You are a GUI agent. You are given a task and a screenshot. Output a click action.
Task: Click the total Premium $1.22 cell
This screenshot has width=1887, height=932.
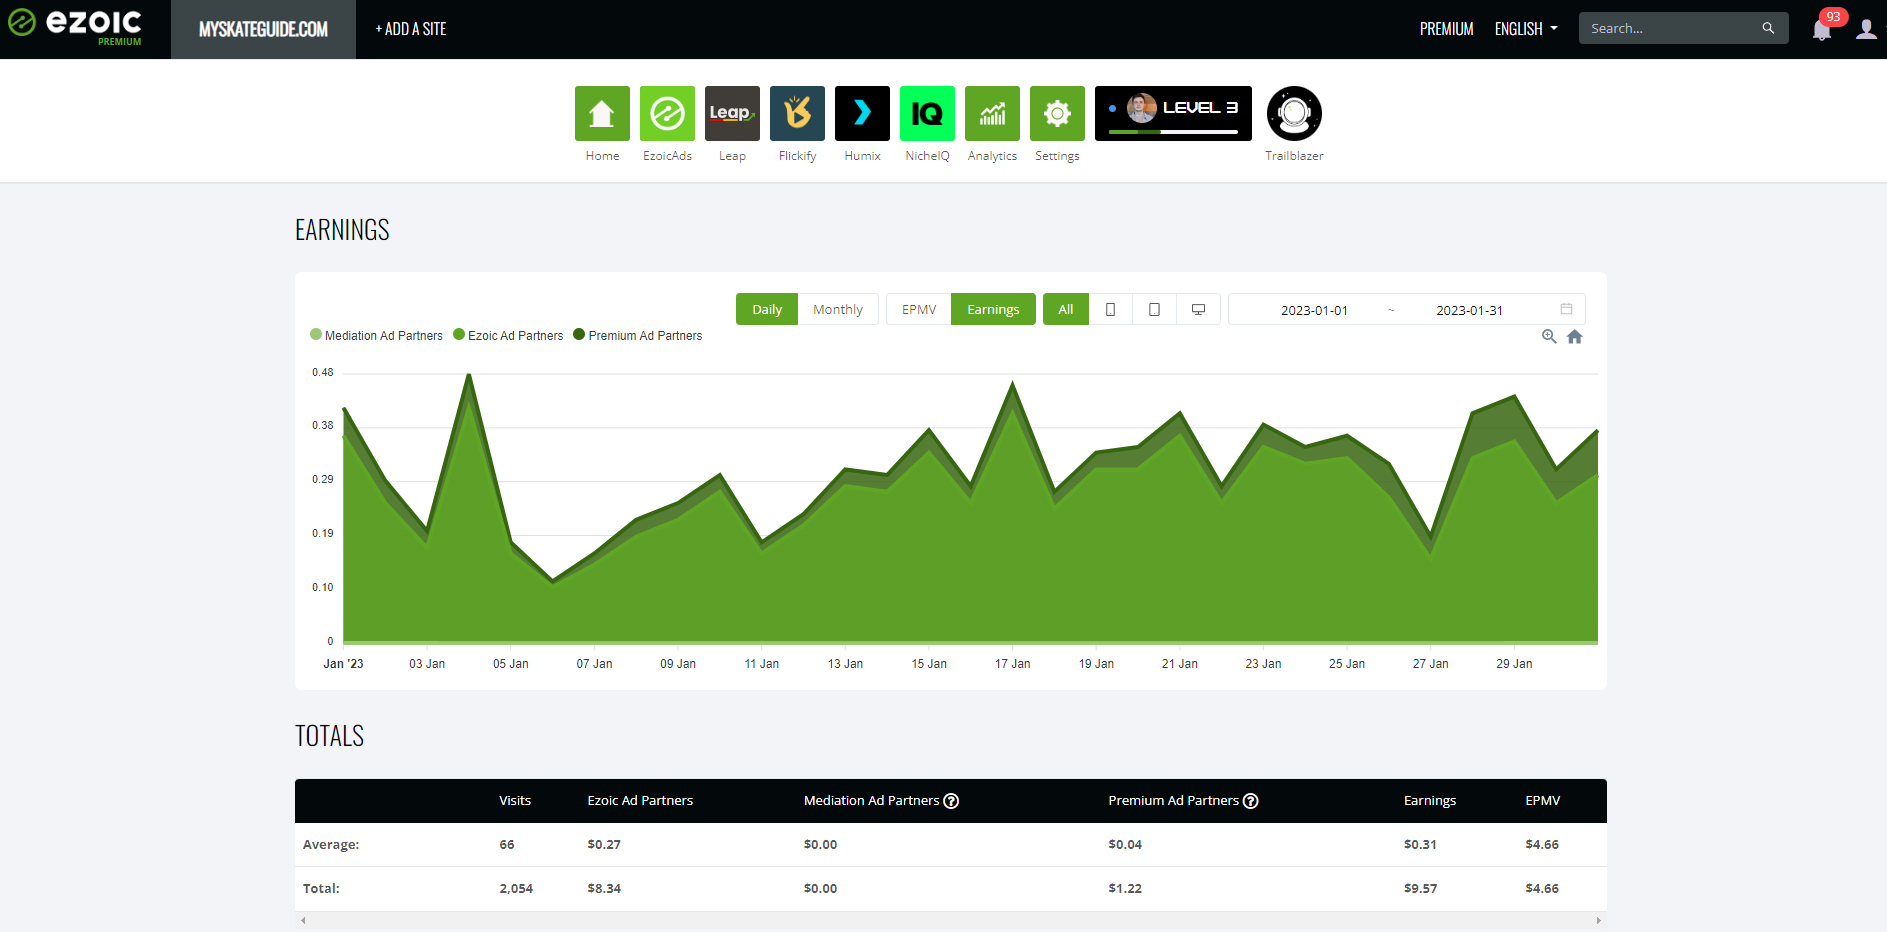coord(1125,888)
